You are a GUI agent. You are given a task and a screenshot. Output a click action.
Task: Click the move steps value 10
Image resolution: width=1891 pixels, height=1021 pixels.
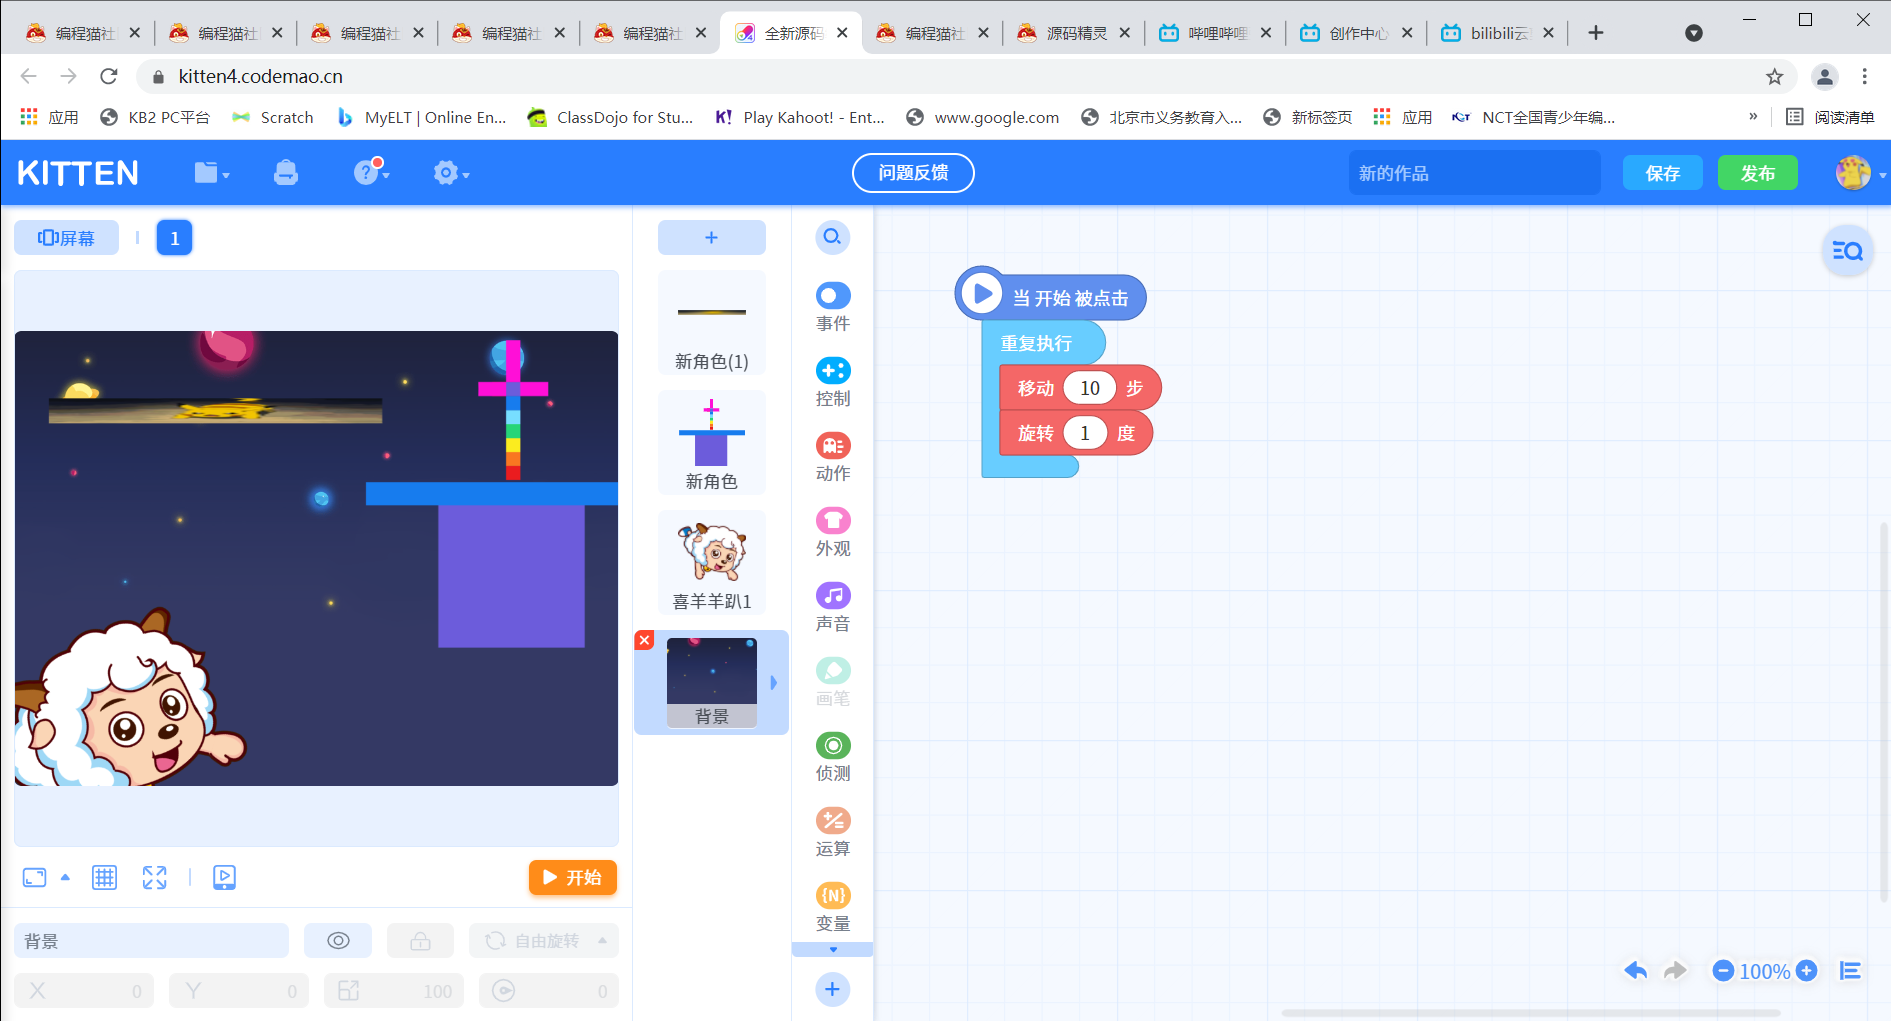click(1090, 388)
